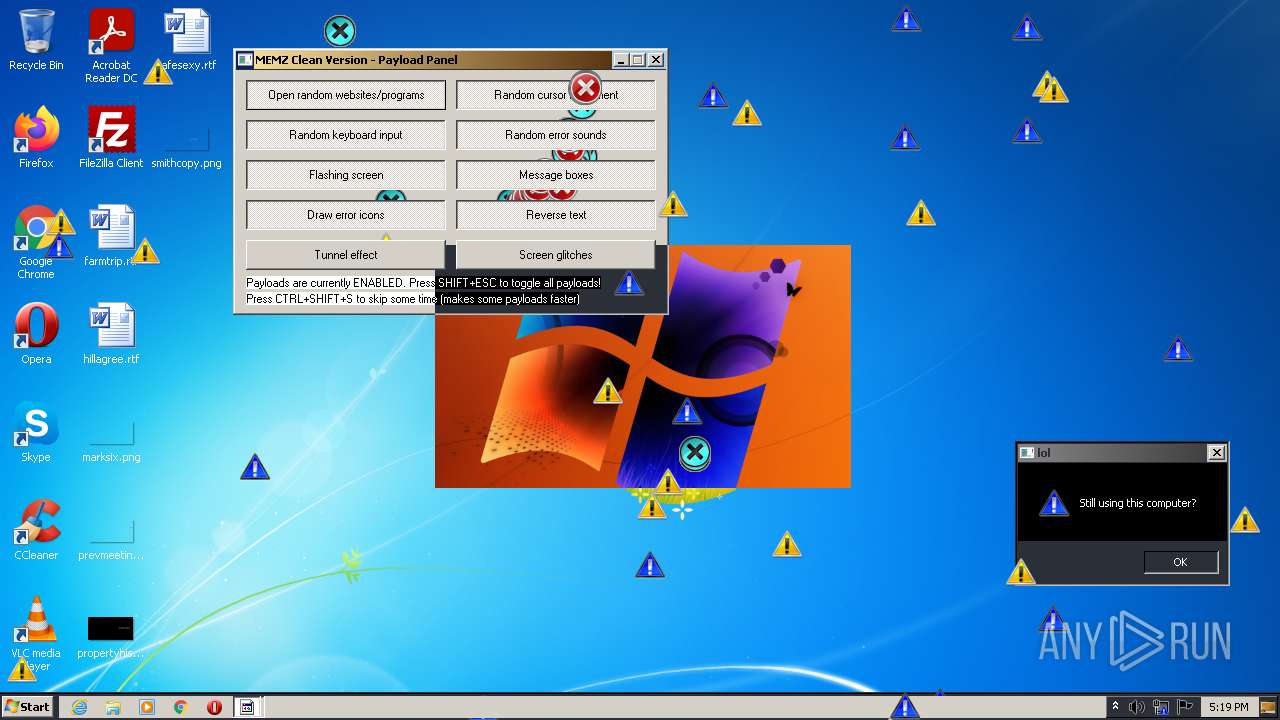Screen dimensions: 1280x720
Task: Toggle Draw error icons payload
Action: tap(346, 215)
